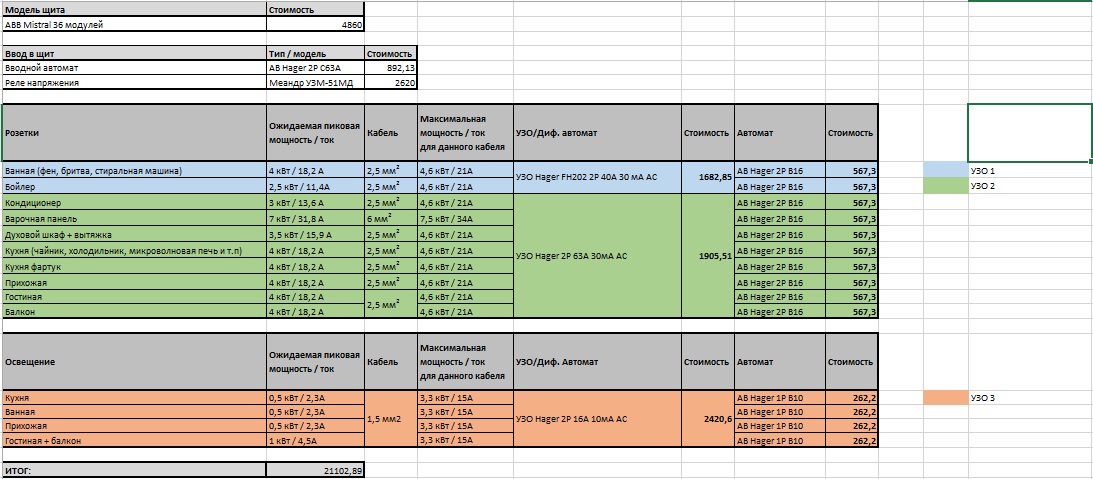Click 262,2 in 'Гостиная + балкон' row
The image size is (1093, 479).
(x=852, y=441)
